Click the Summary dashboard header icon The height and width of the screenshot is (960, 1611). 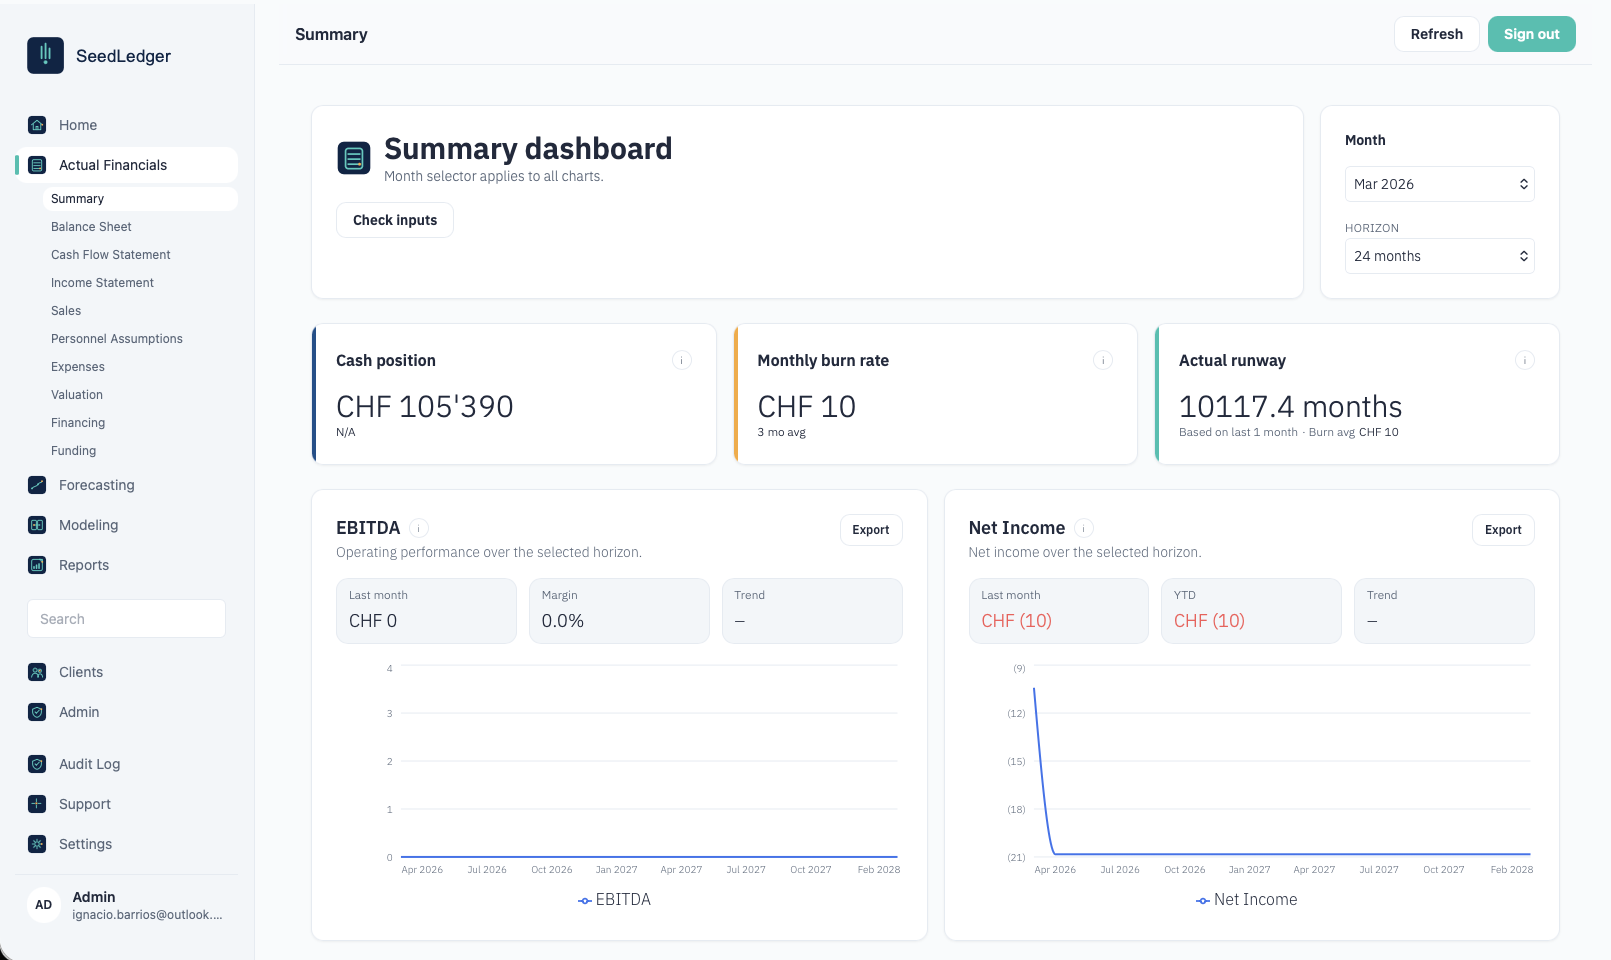[x=354, y=158]
